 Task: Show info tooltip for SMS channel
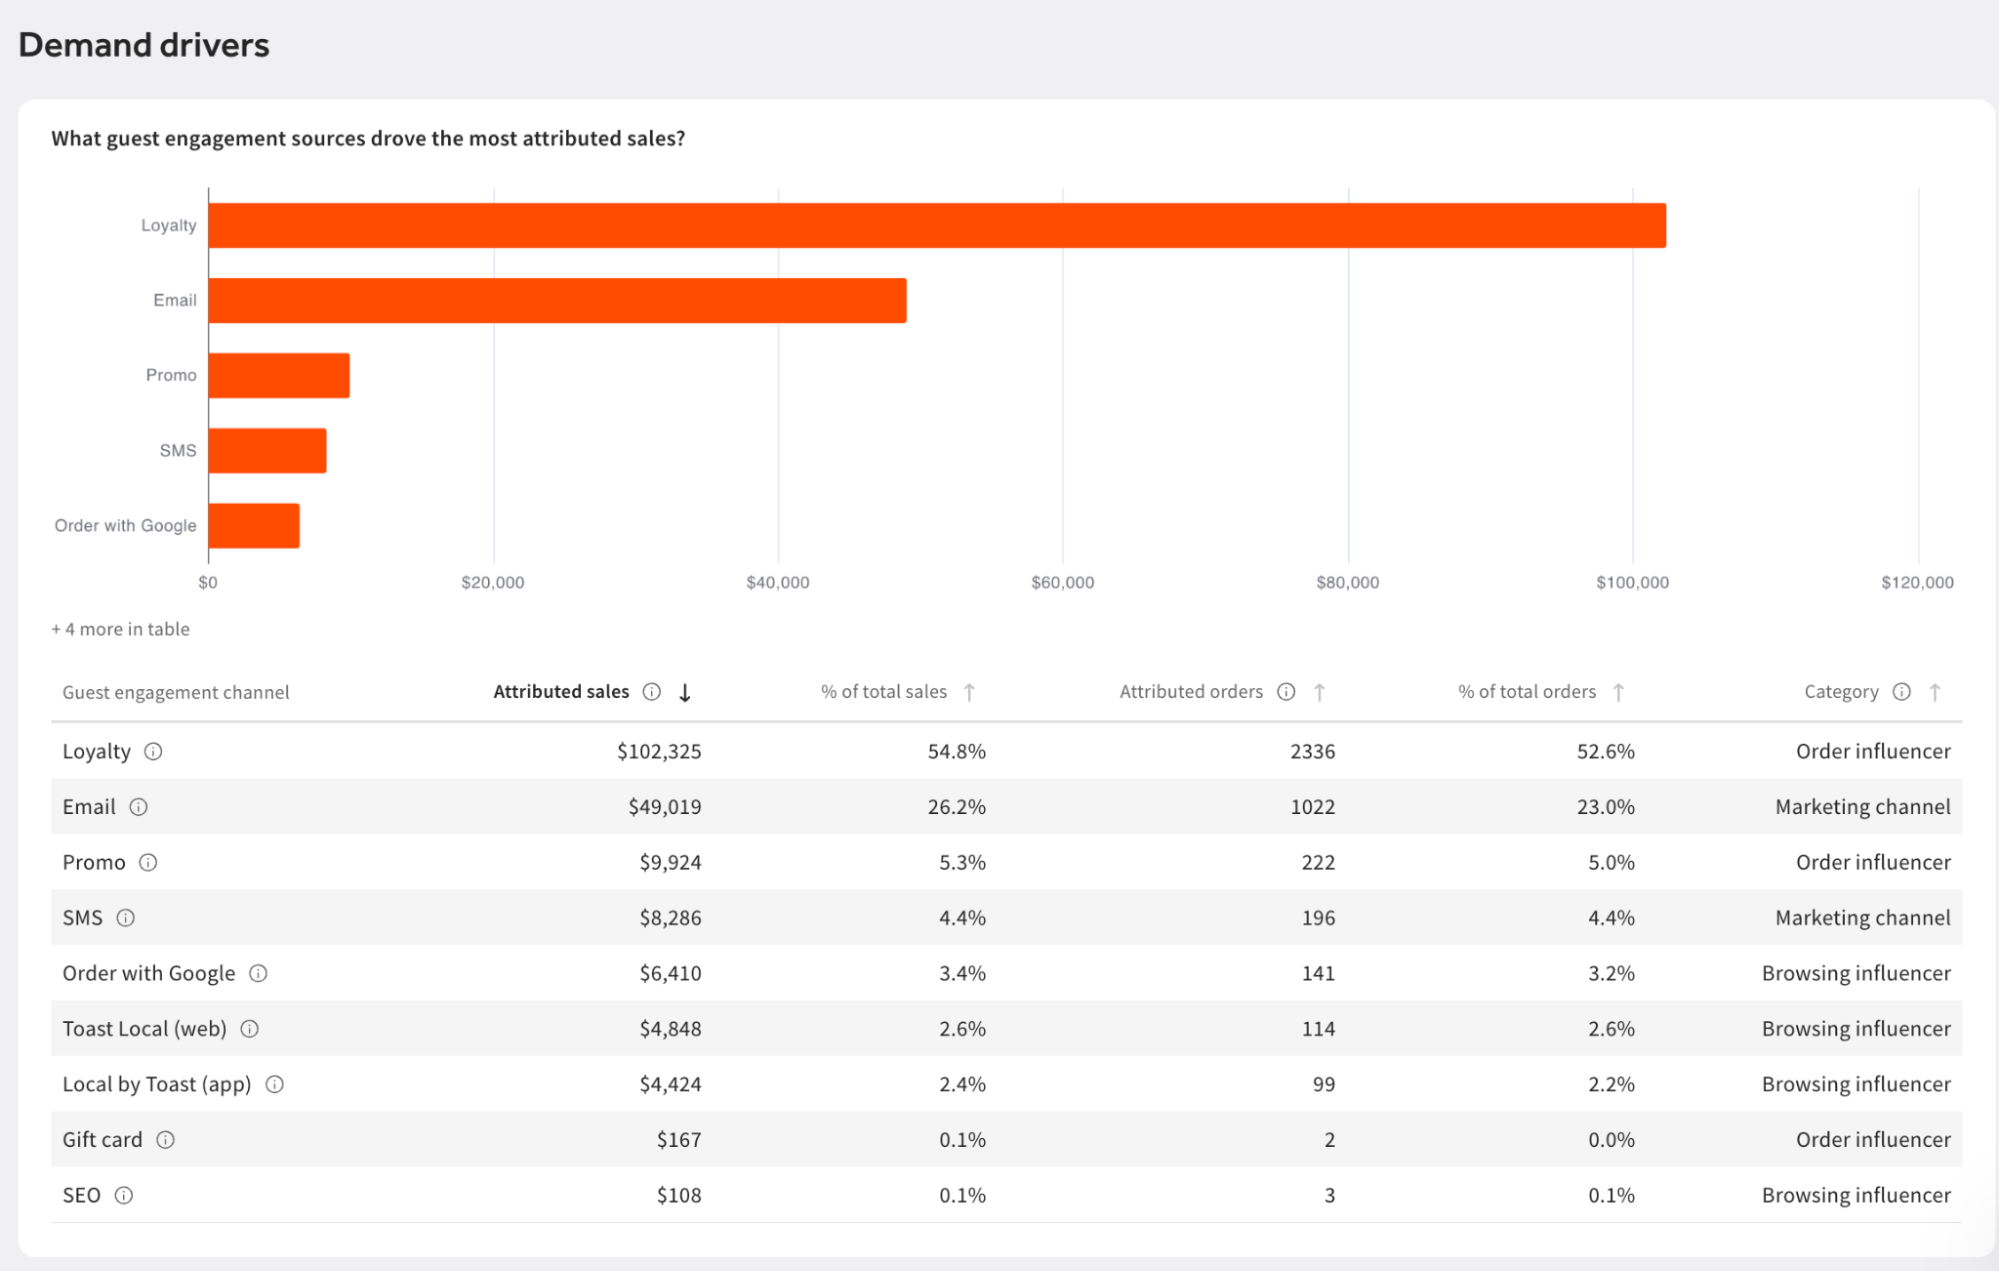click(x=126, y=918)
